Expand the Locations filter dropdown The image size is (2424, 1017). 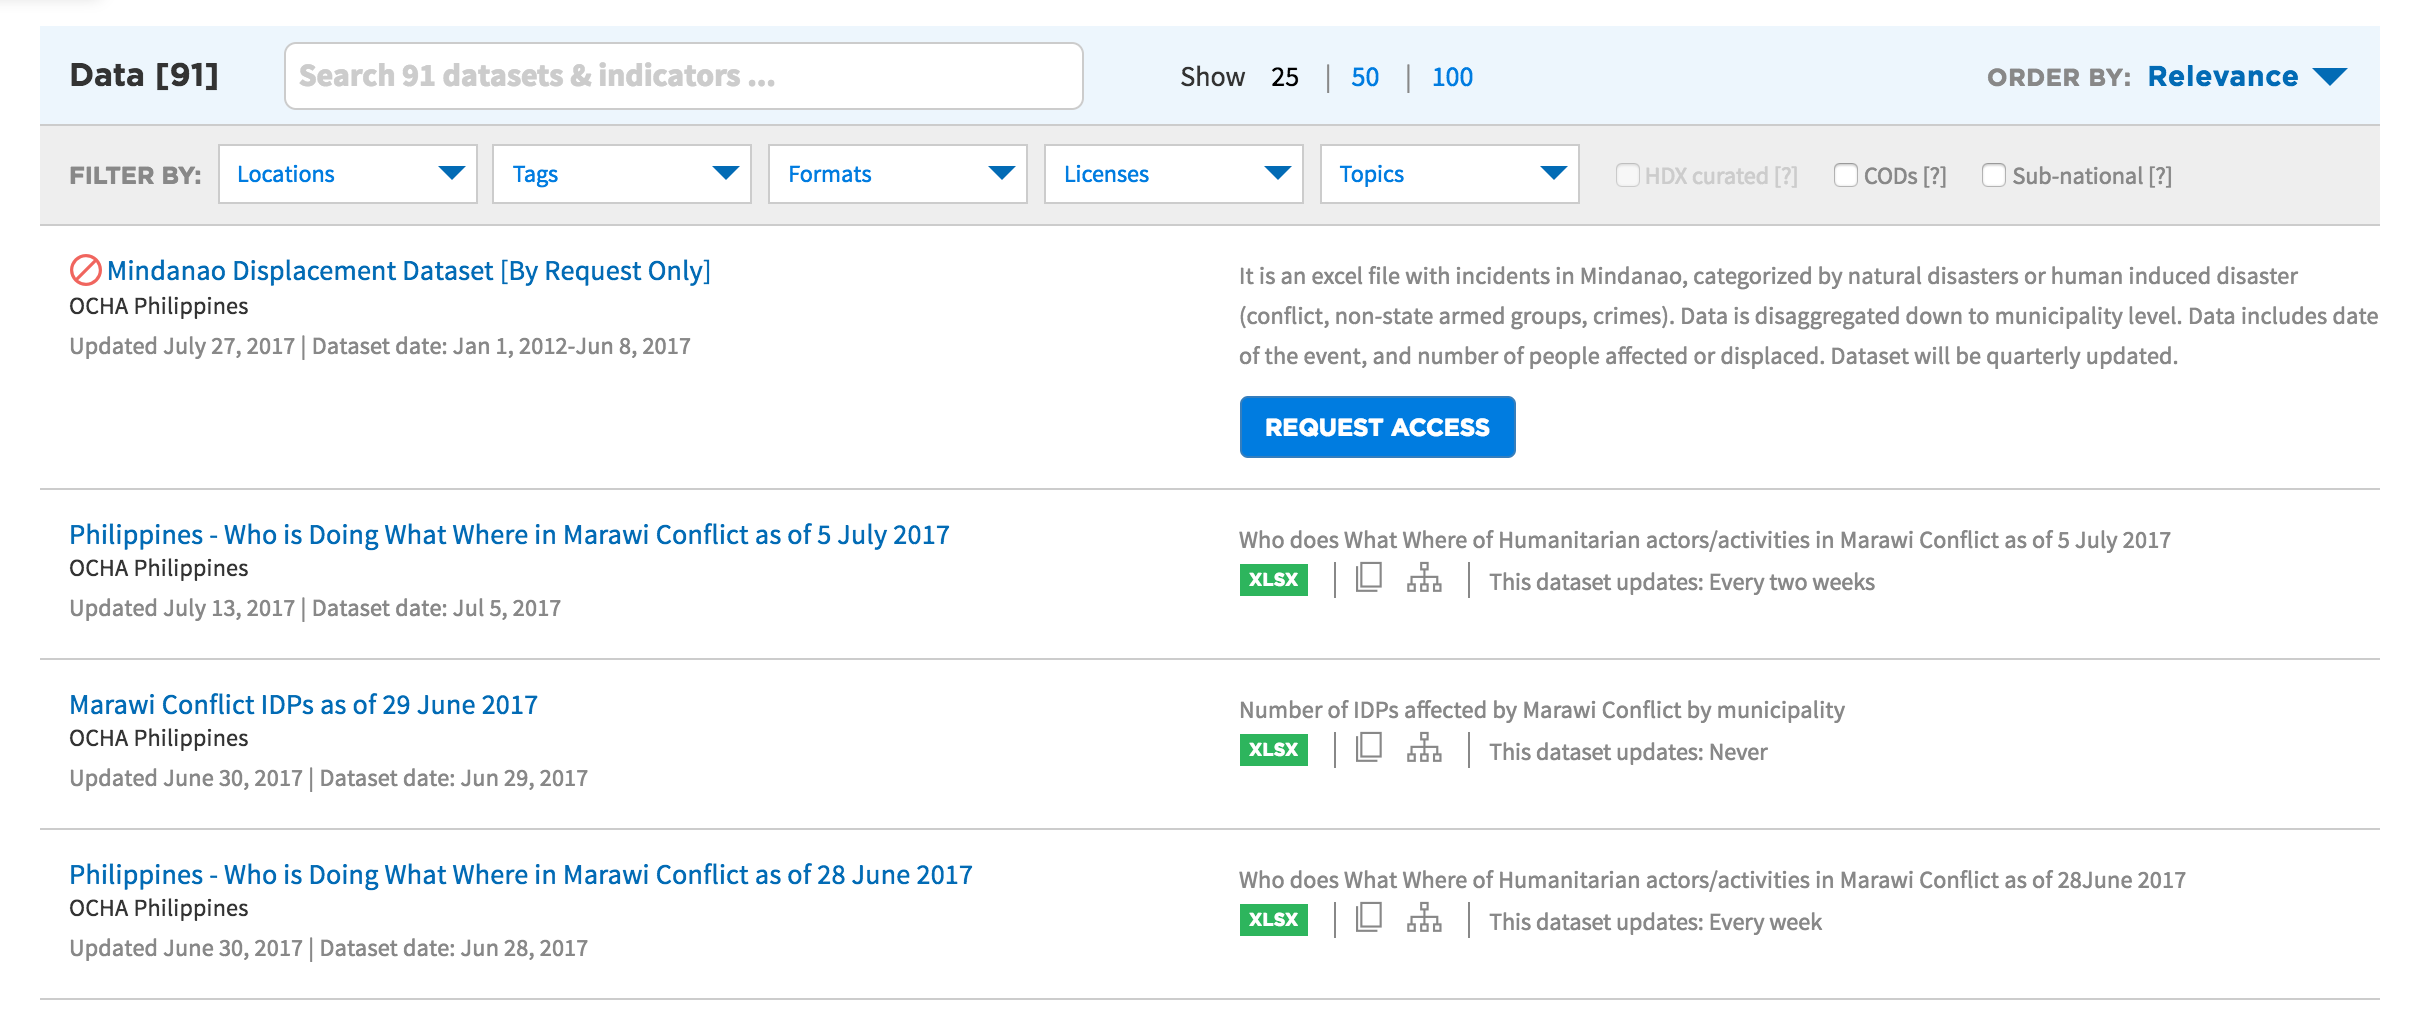click(x=347, y=175)
